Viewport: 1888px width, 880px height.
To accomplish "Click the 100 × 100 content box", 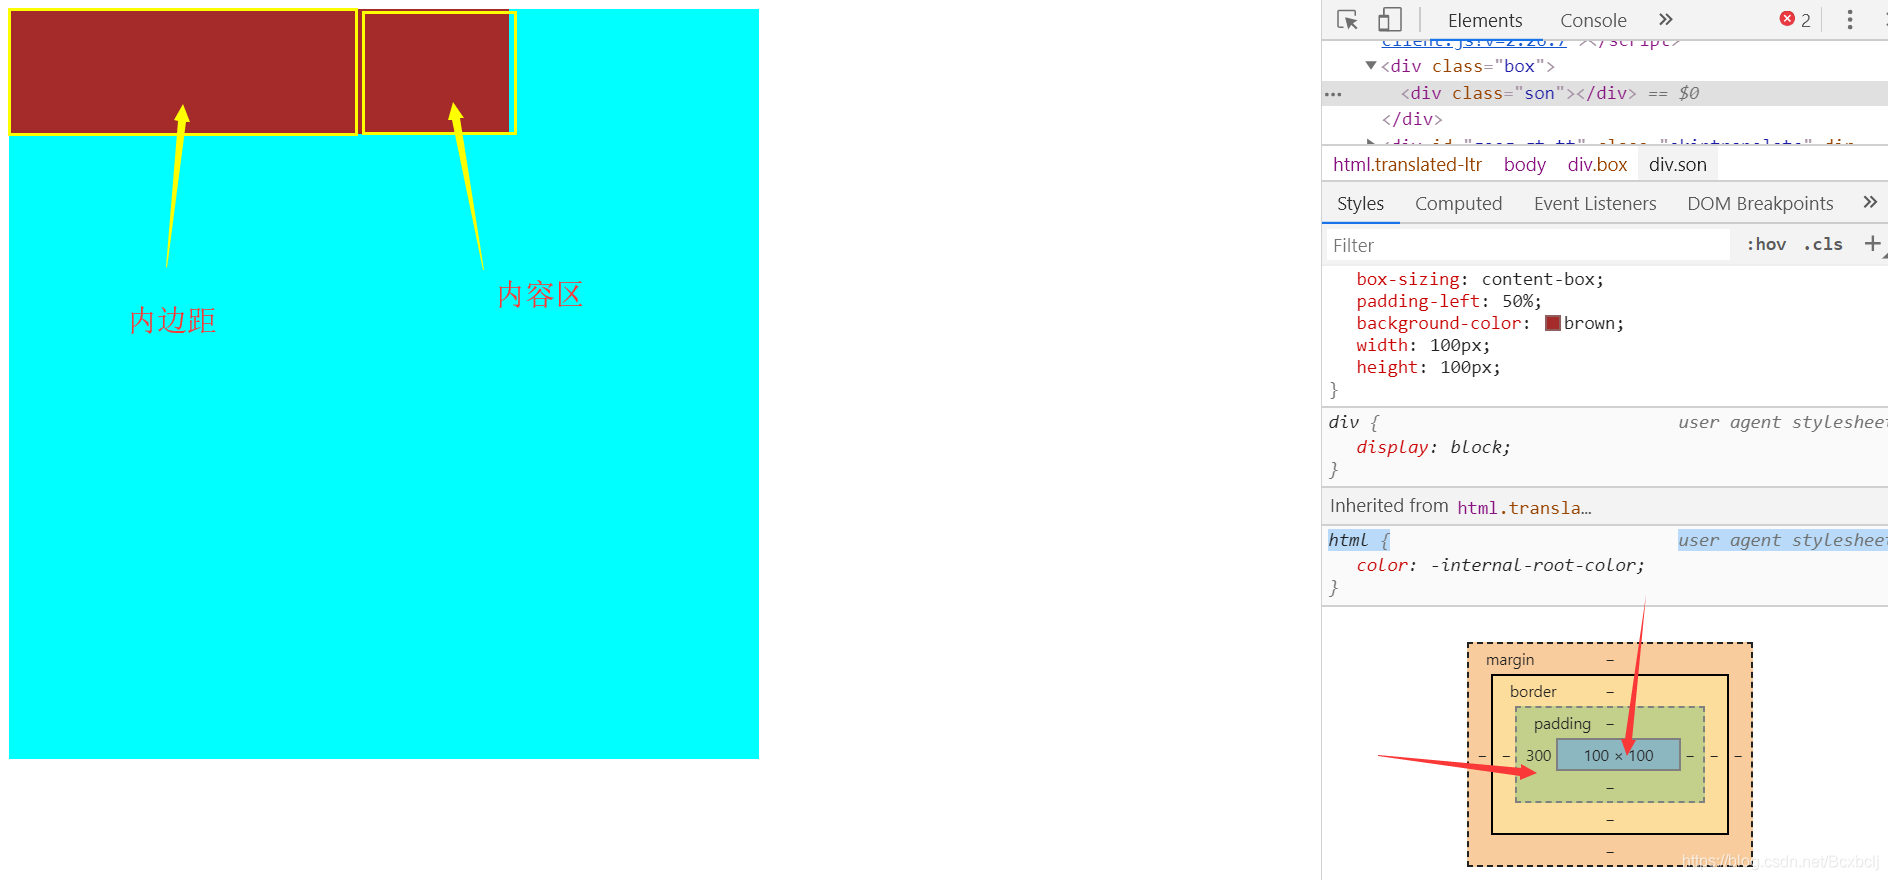I will tap(1618, 755).
